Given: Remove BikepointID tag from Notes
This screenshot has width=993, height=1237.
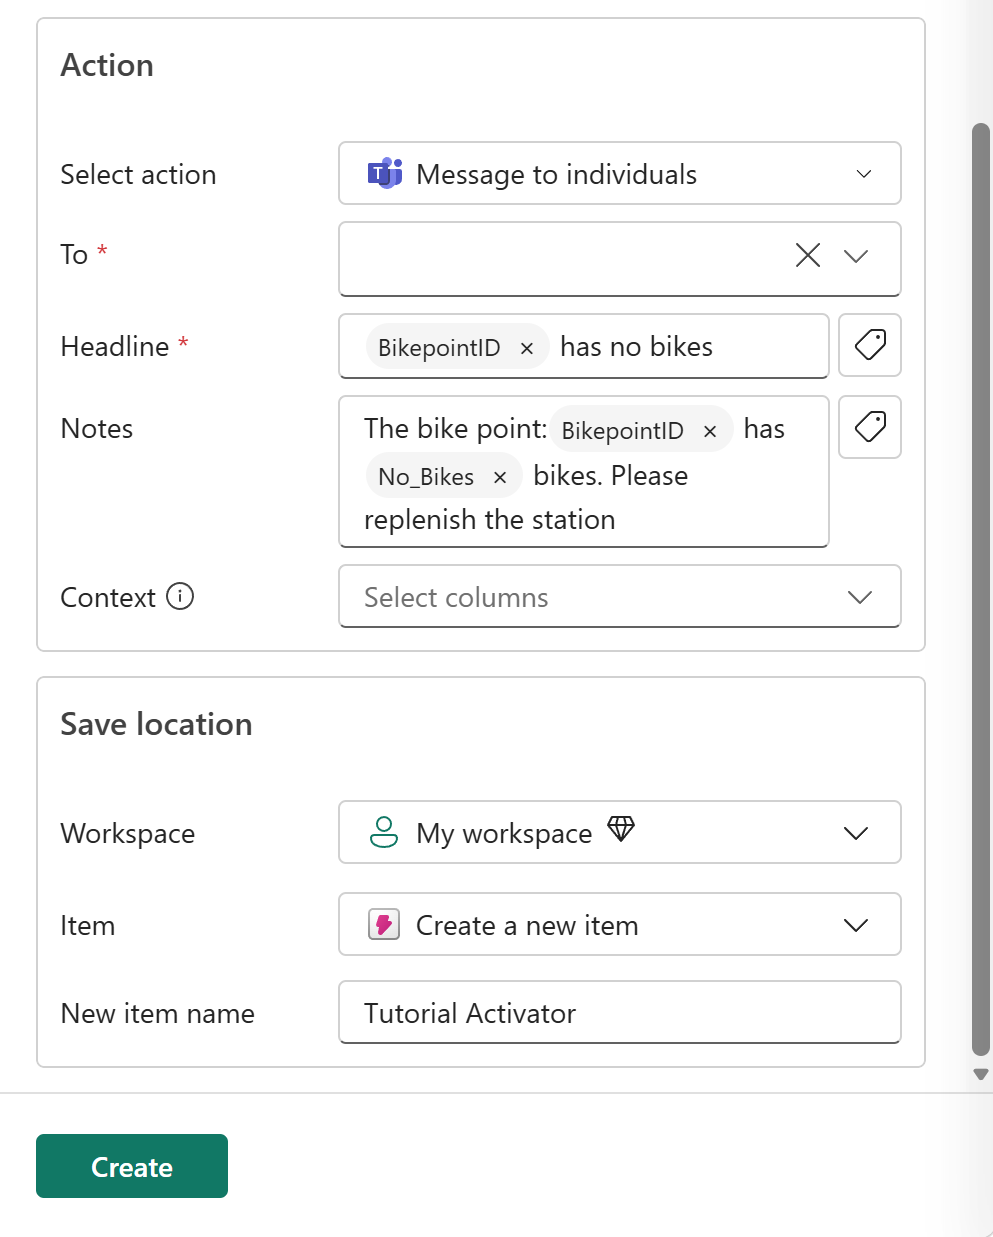Looking at the screenshot, I should [710, 431].
